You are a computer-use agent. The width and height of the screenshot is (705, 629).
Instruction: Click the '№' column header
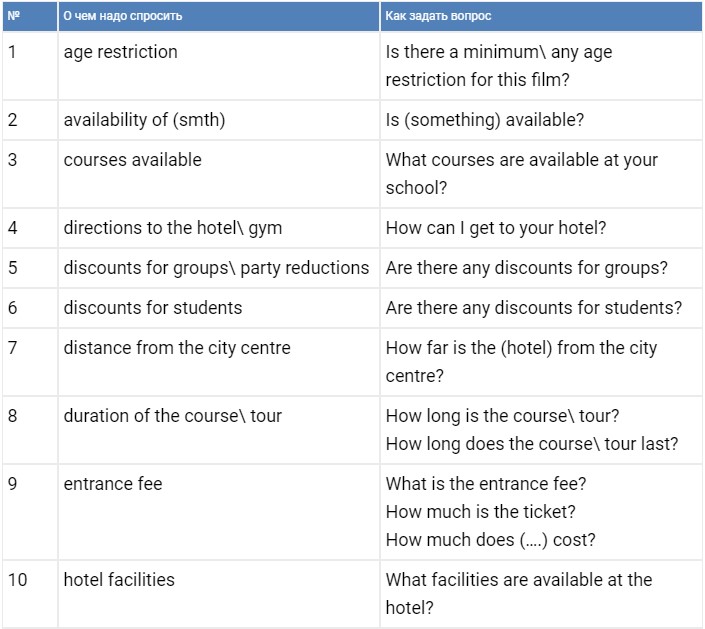point(30,16)
